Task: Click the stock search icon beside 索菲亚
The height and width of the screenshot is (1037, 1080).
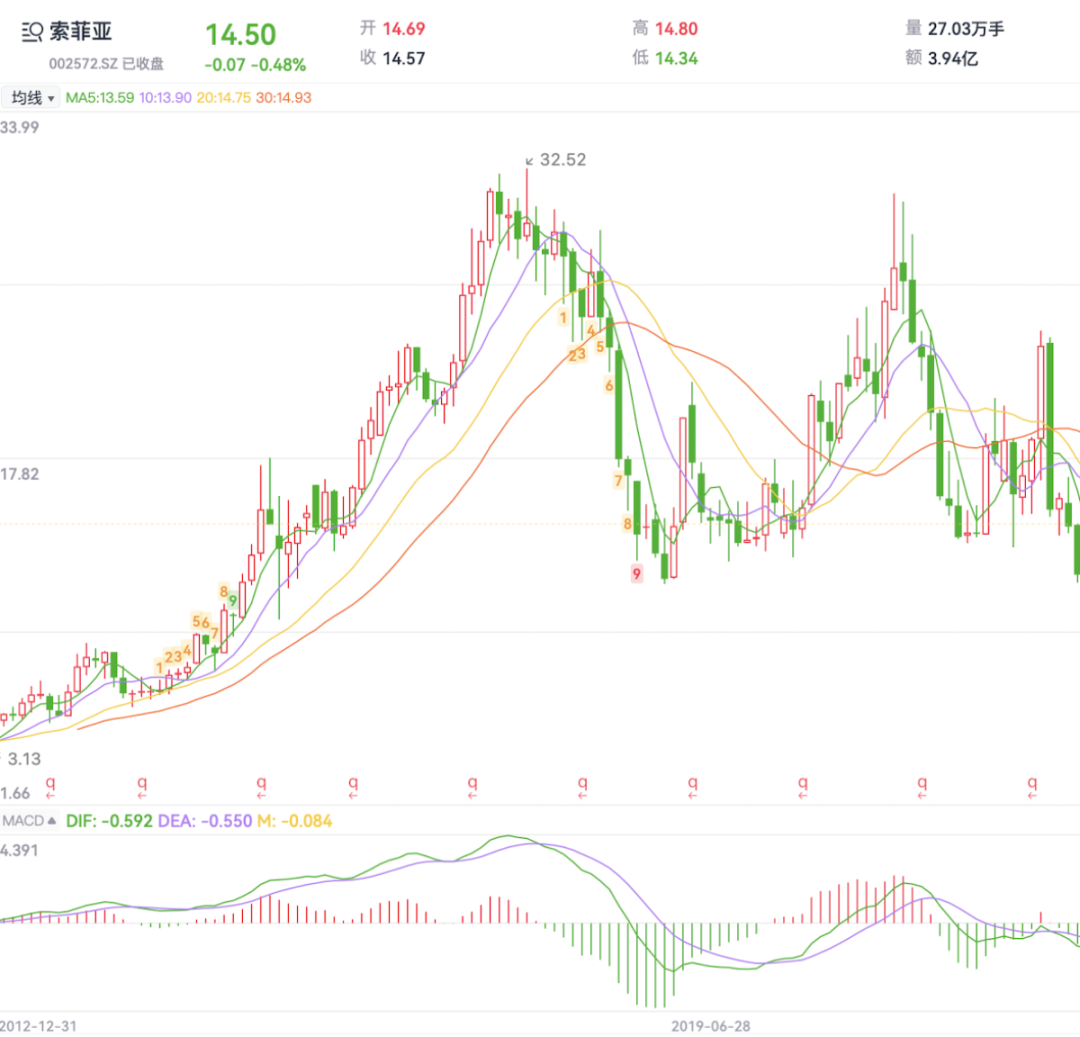Action: click(x=32, y=33)
